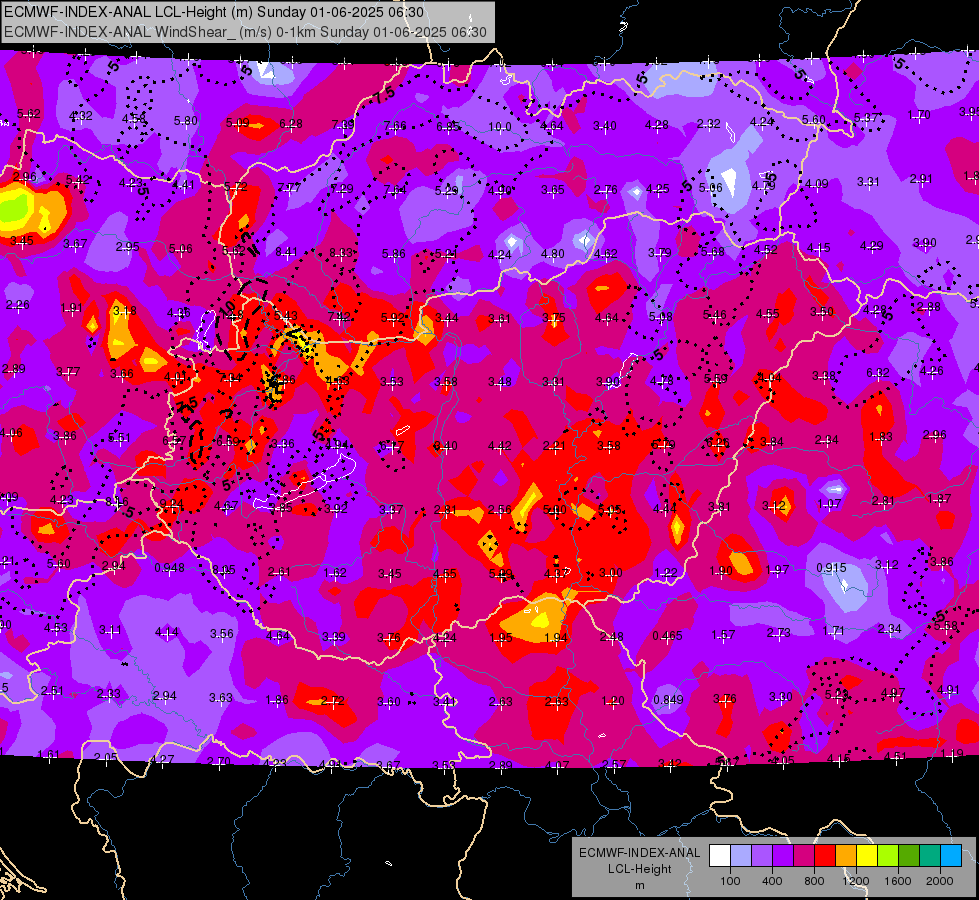Click the grid value '0.915'
979x900 pixels.
point(831,568)
